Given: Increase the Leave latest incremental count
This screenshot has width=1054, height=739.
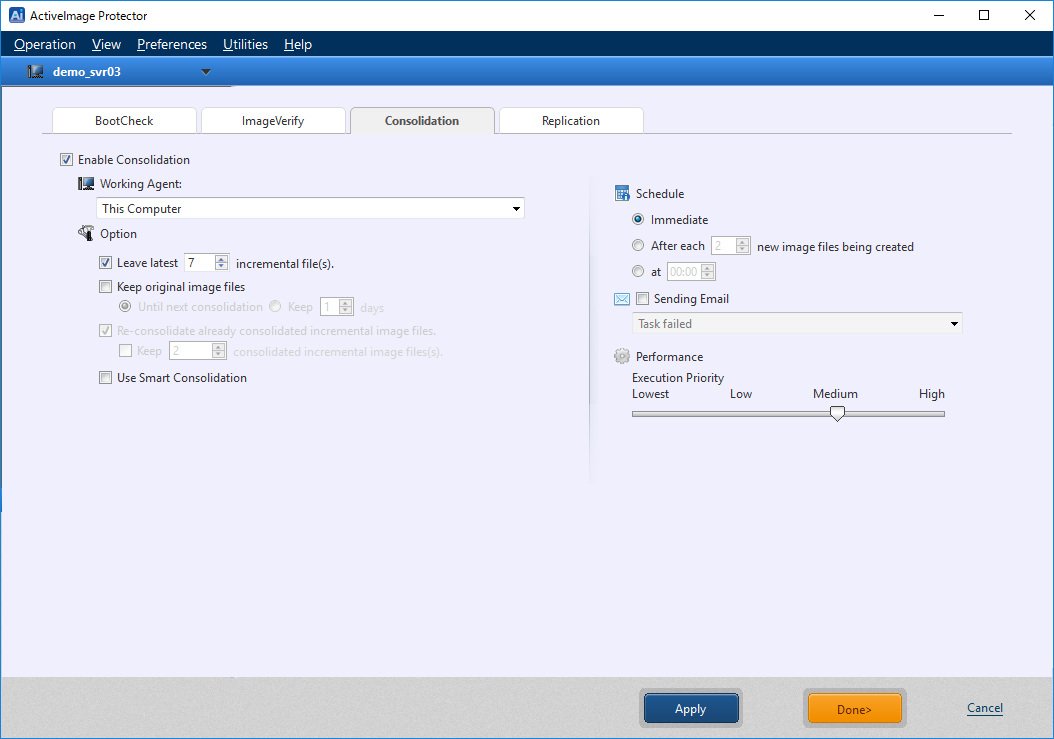Looking at the screenshot, I should (x=222, y=259).
